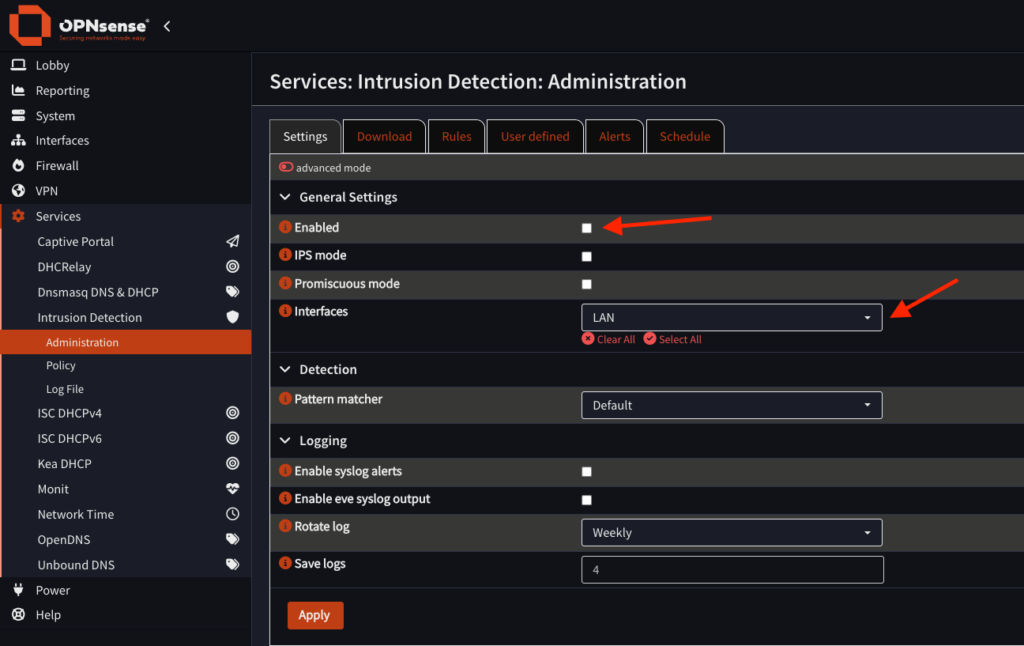The height and width of the screenshot is (646, 1024).
Task: Open Captive Portal in sidebar
Action: click(x=76, y=241)
